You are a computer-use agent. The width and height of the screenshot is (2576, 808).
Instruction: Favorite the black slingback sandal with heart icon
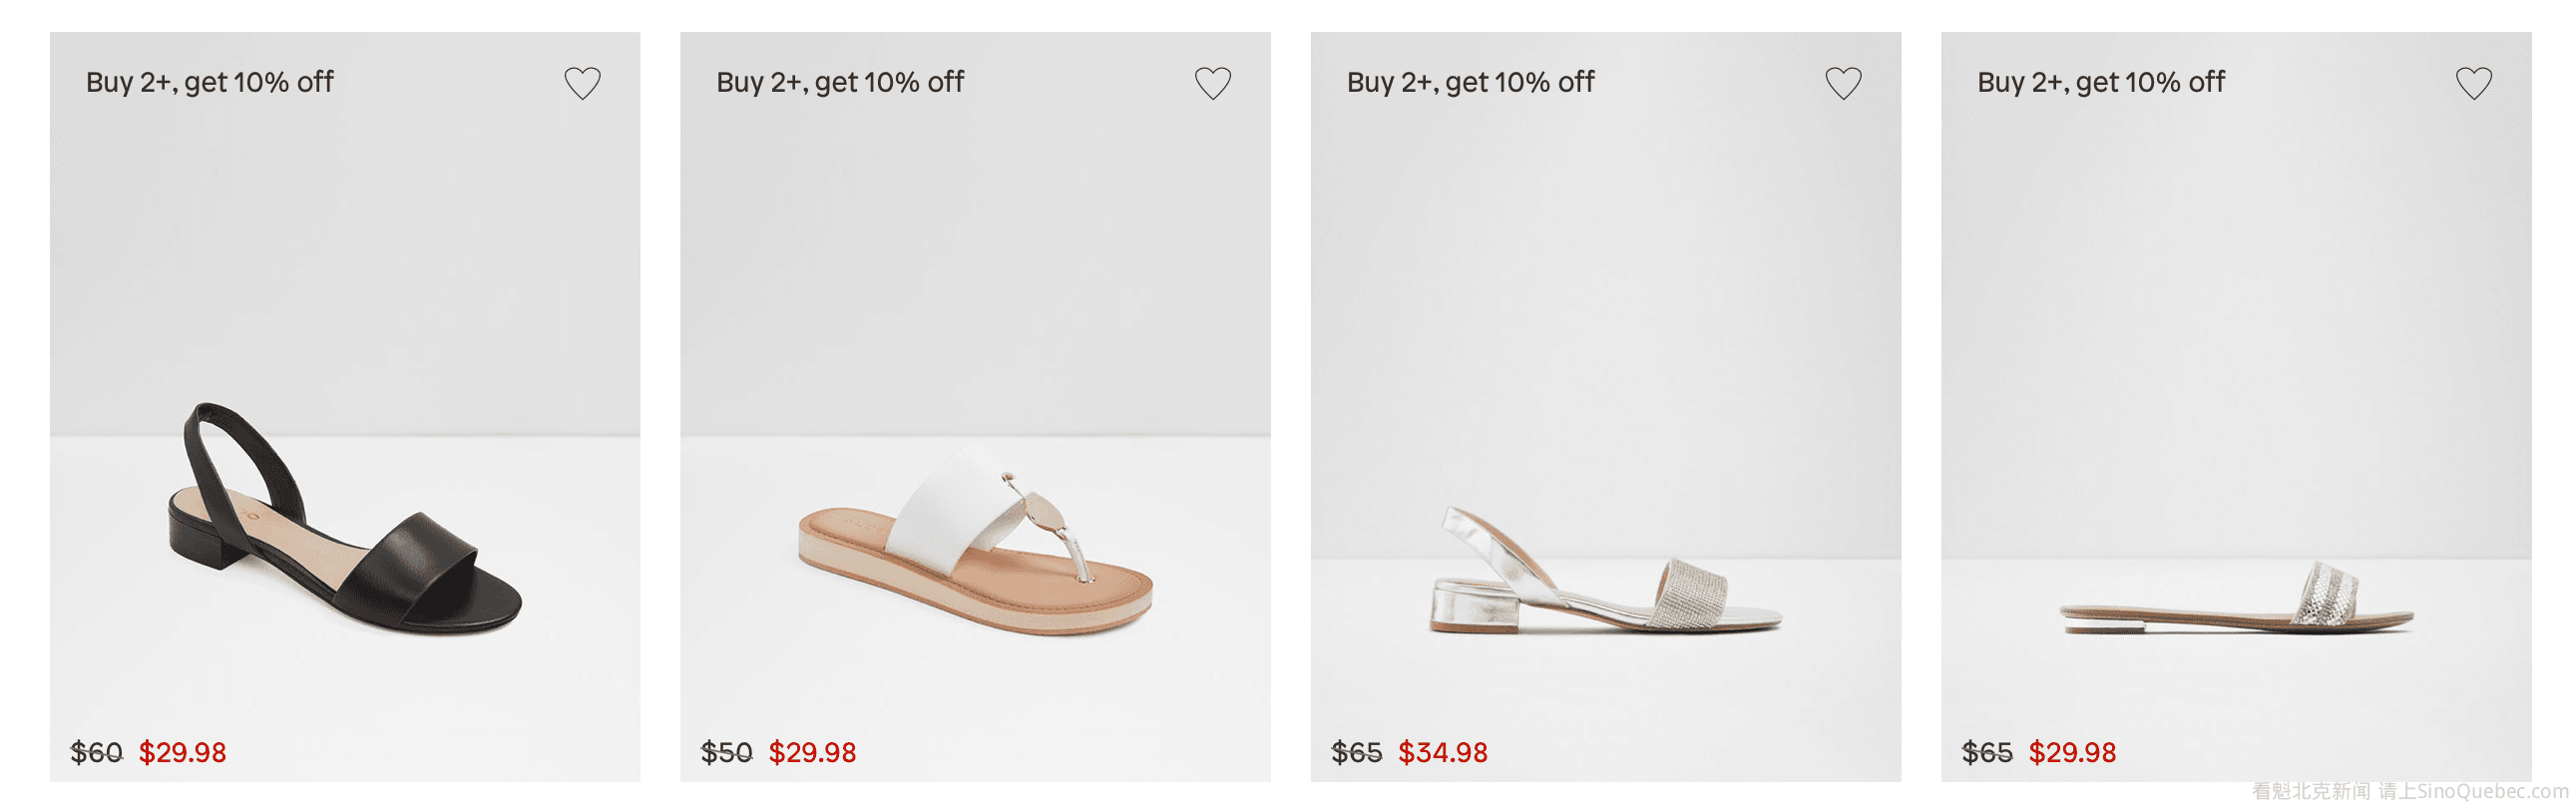tap(582, 83)
